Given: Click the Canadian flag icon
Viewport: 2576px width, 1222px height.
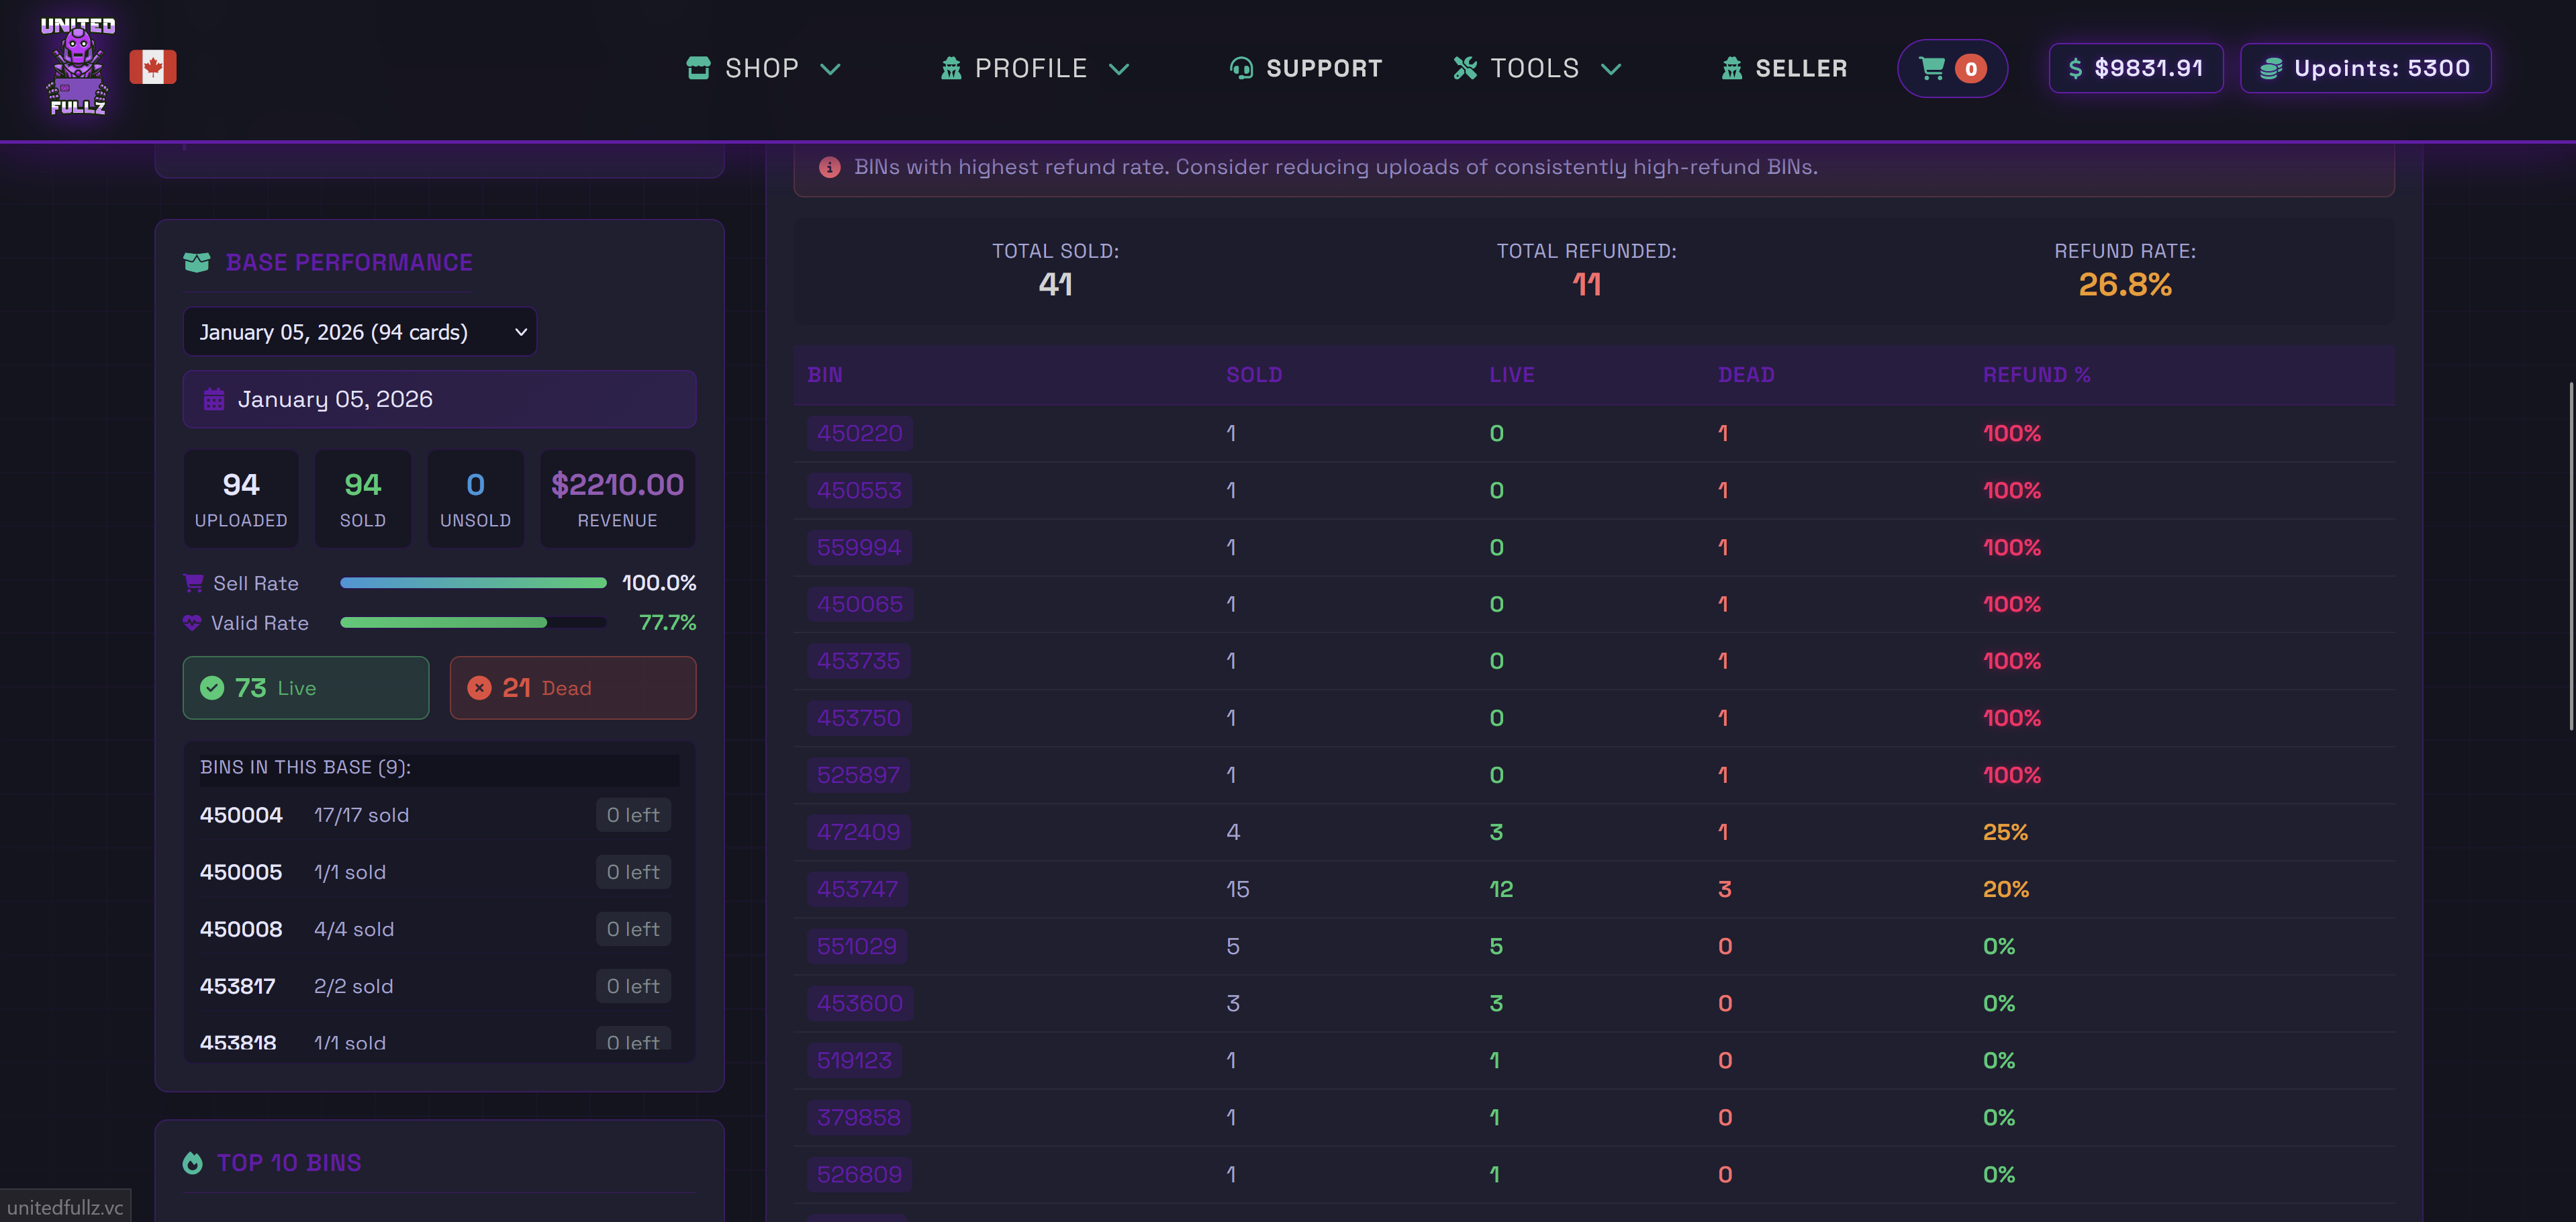Looking at the screenshot, I should tap(153, 67).
